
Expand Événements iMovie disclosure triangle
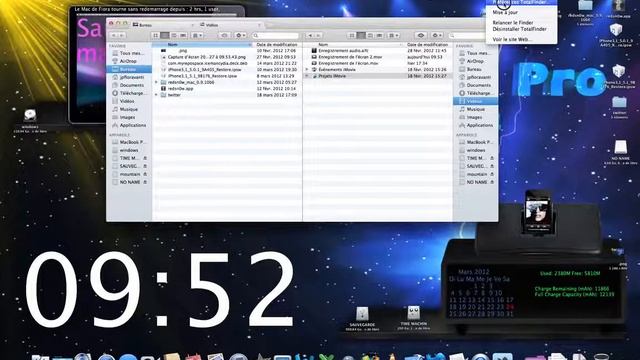tap(307, 70)
